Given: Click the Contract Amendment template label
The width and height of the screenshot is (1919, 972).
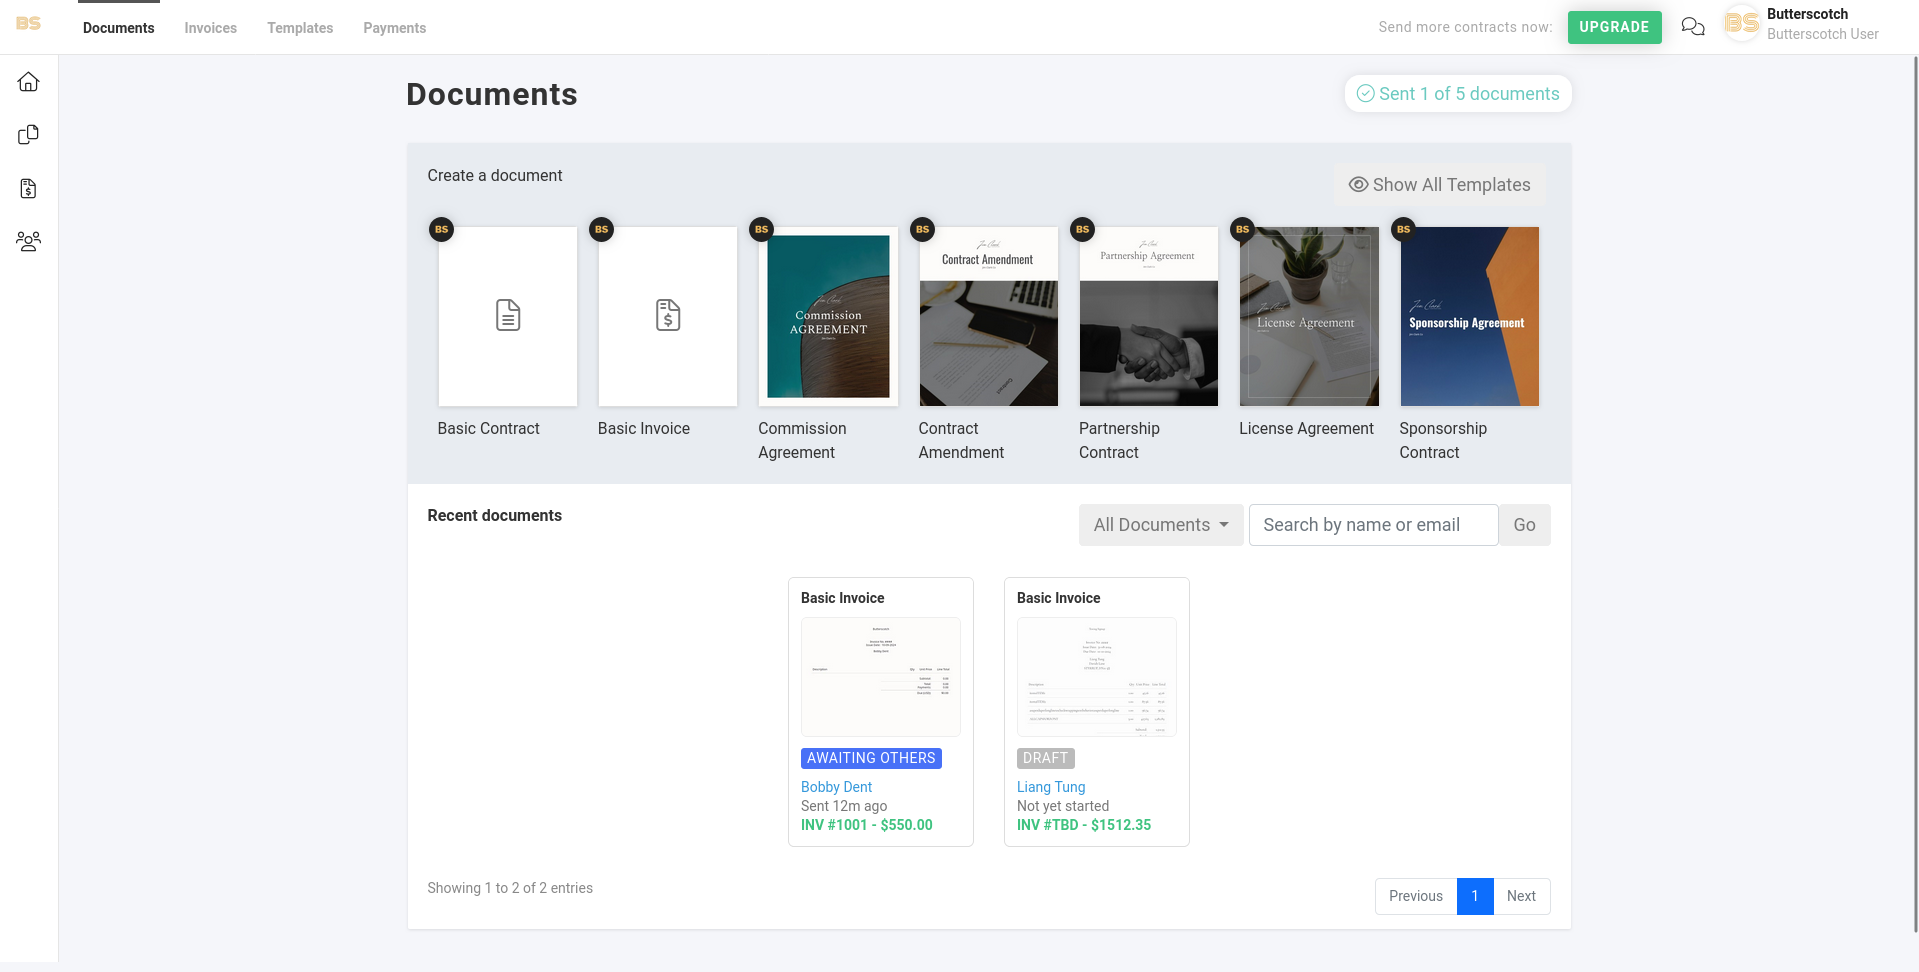Looking at the screenshot, I should 961,440.
